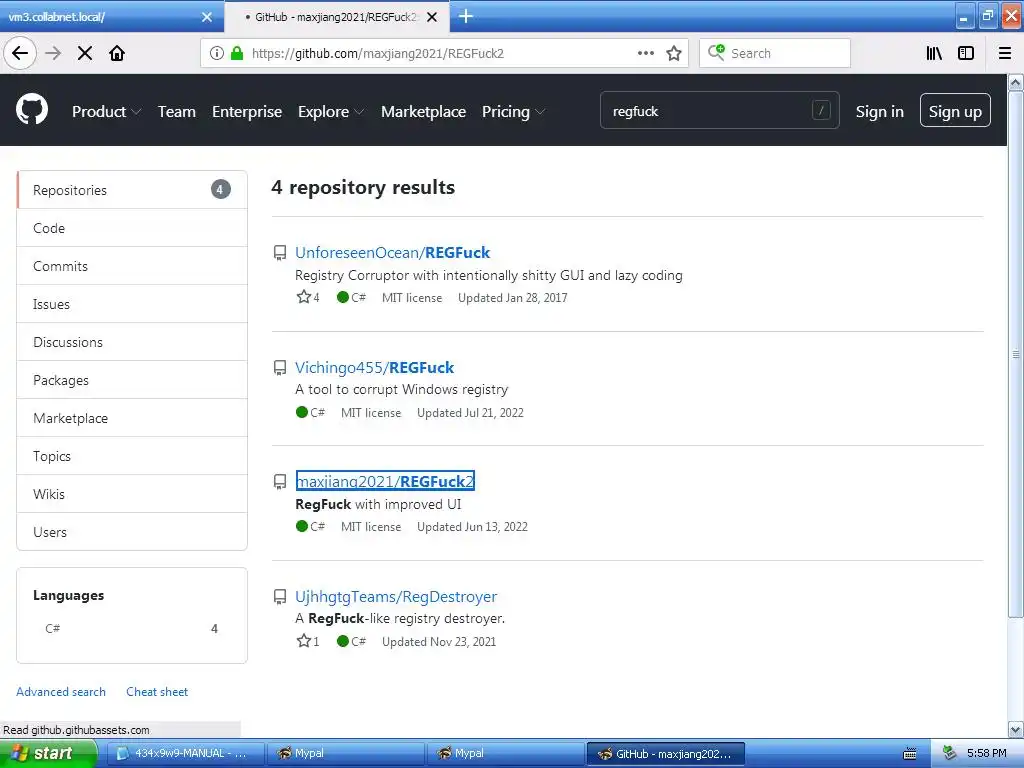The image size is (1024, 768).
Task: Switch to 434x9w9-MANUAL taskbar window
Action: 185,753
